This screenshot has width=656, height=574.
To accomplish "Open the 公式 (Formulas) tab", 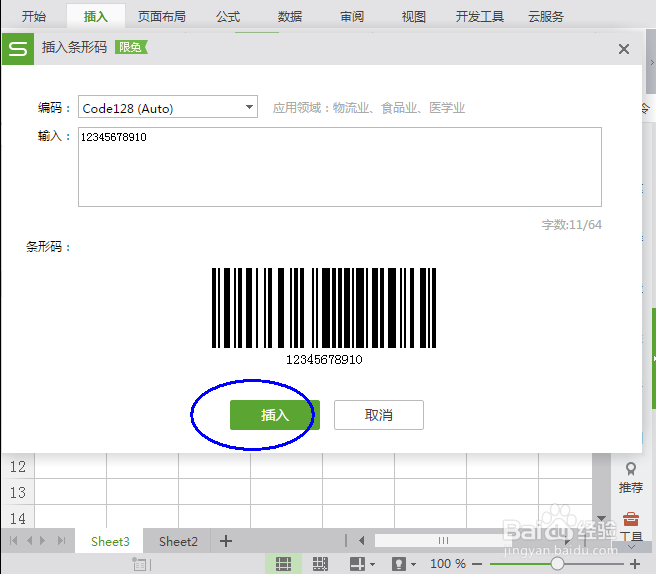I will click(x=228, y=17).
